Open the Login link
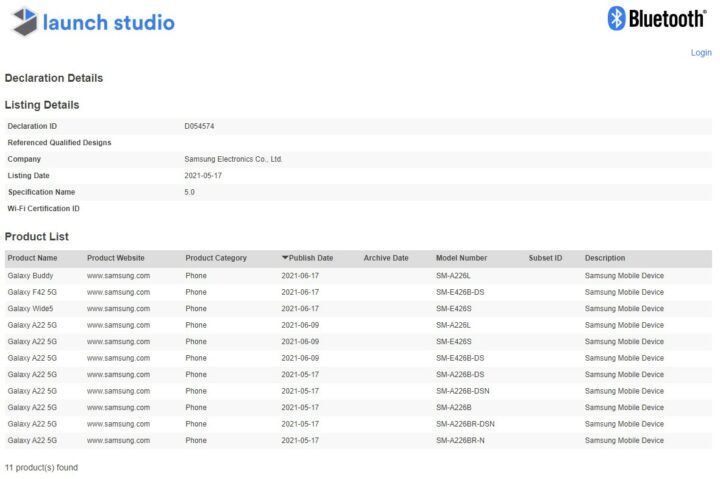The image size is (720, 479). [x=701, y=53]
